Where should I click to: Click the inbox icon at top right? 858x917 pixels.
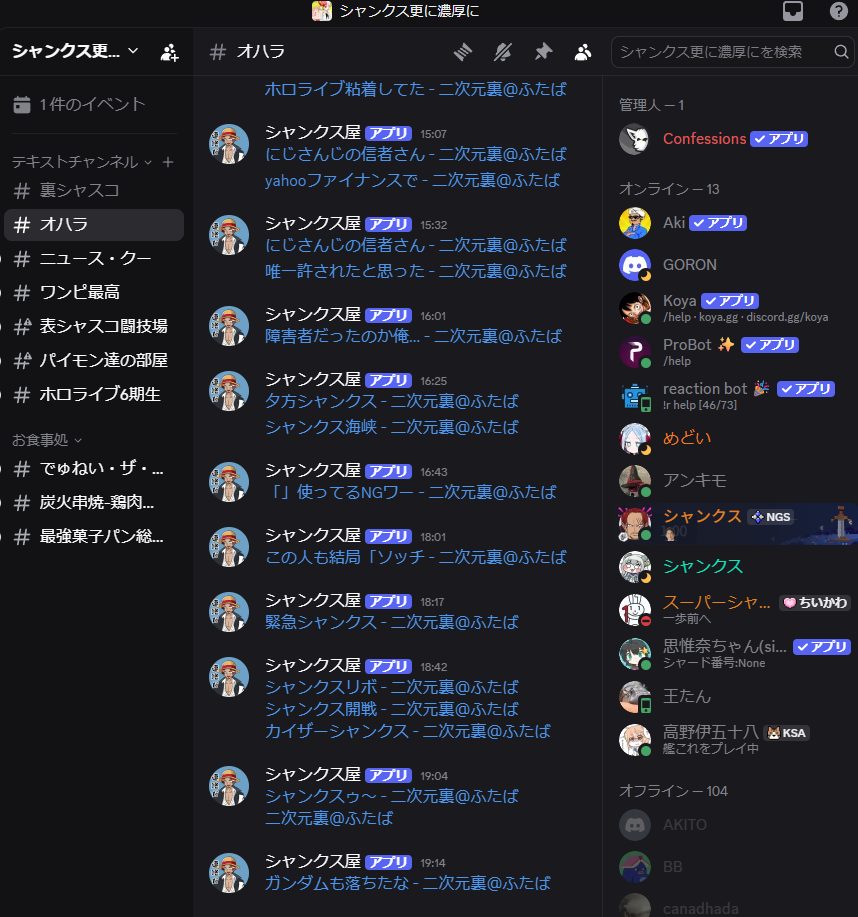[792, 11]
